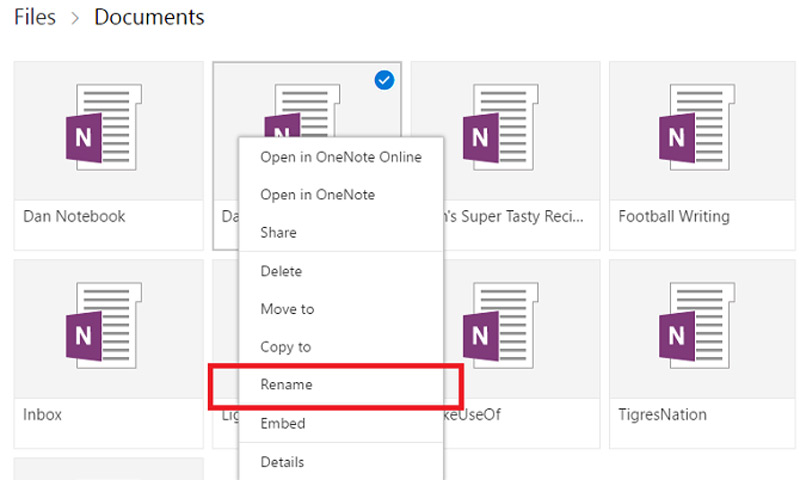Choose Embed from the context menu

coord(282,423)
